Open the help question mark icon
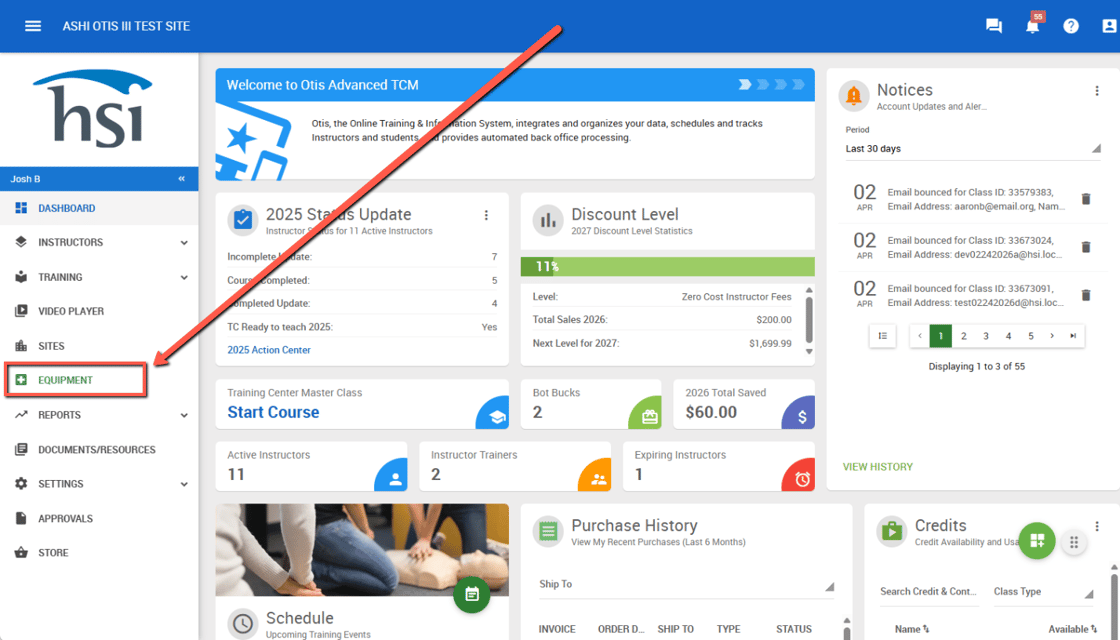 click(1071, 26)
